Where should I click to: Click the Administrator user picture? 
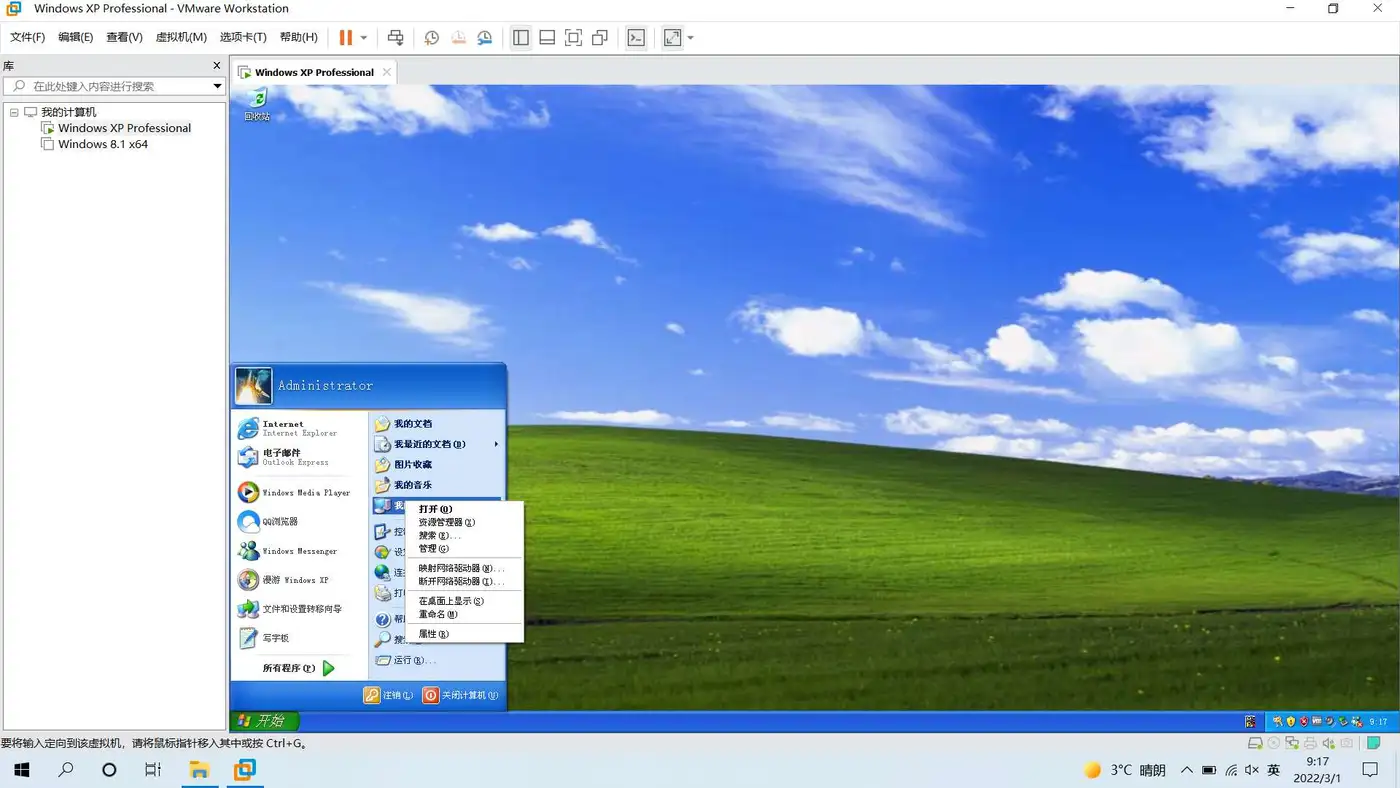point(253,385)
